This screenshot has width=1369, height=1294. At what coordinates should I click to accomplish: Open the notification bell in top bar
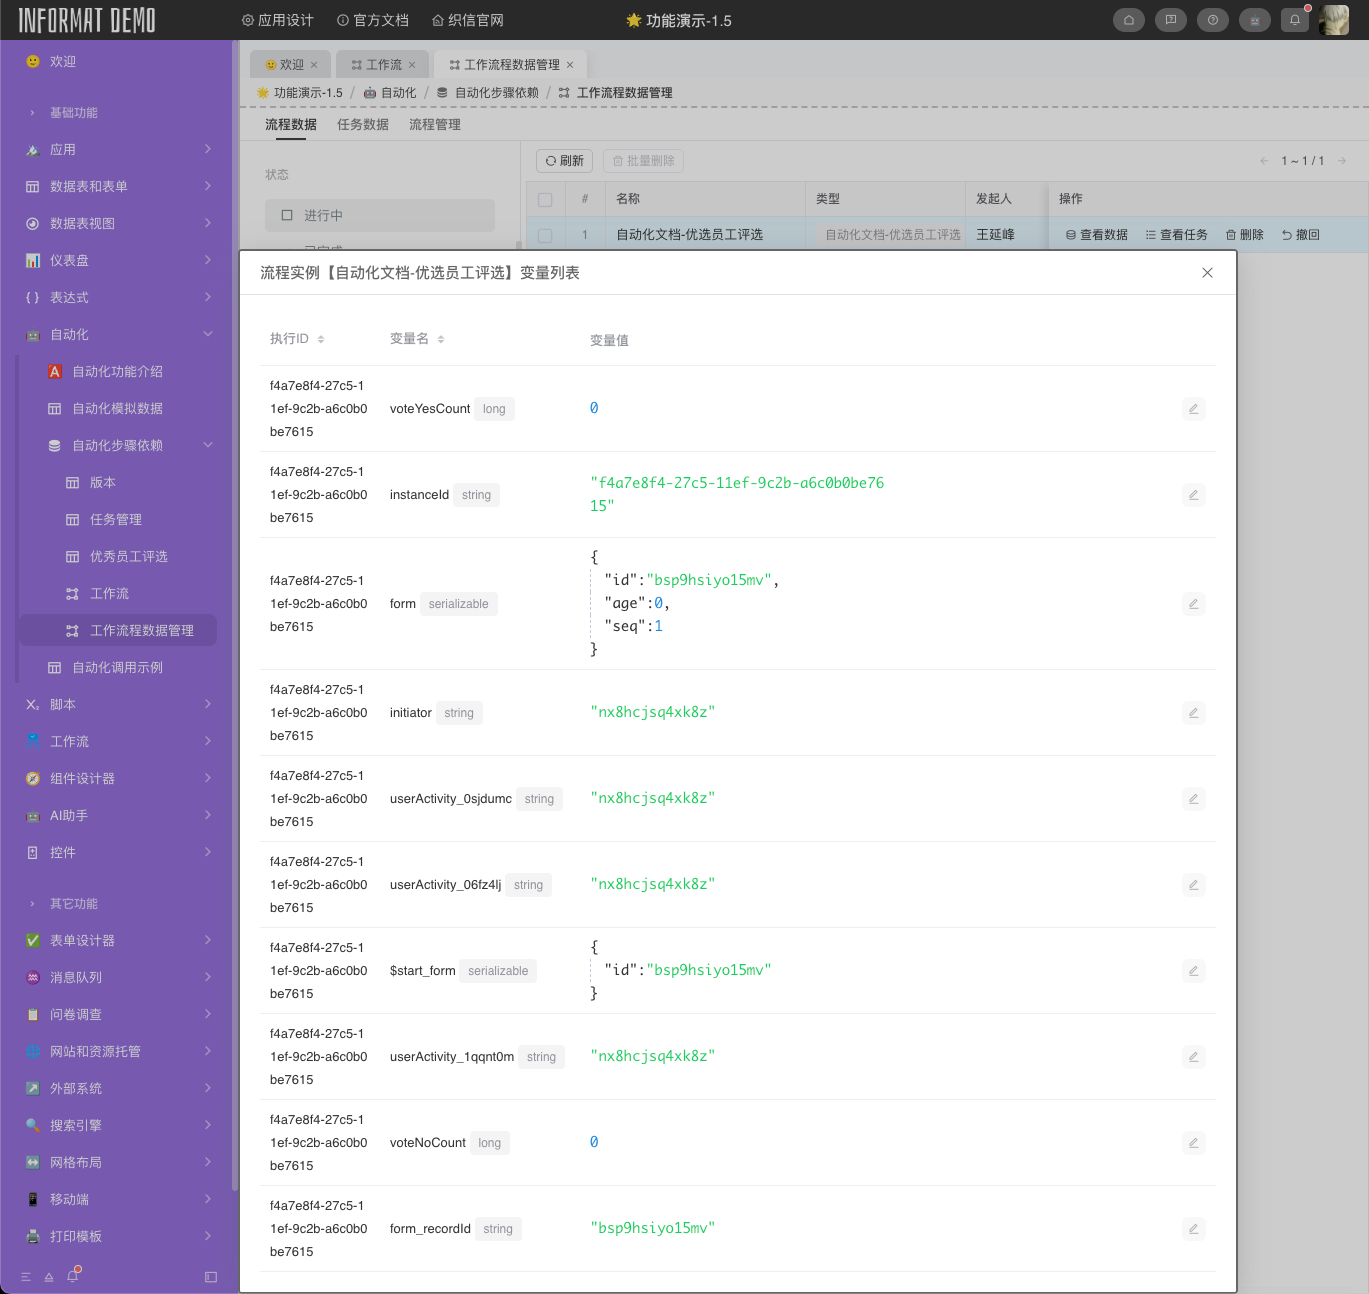pyautogui.click(x=1295, y=20)
